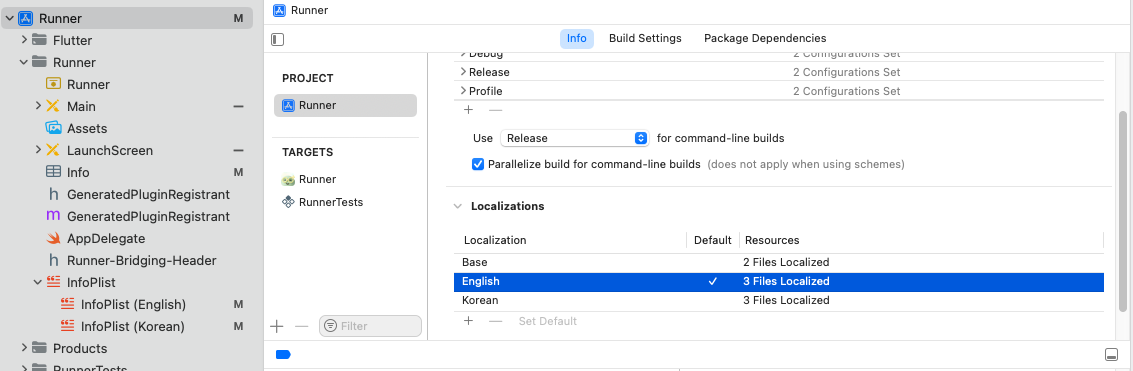Expand the Profile configuration row
The width and height of the screenshot is (1133, 371).
click(463, 91)
